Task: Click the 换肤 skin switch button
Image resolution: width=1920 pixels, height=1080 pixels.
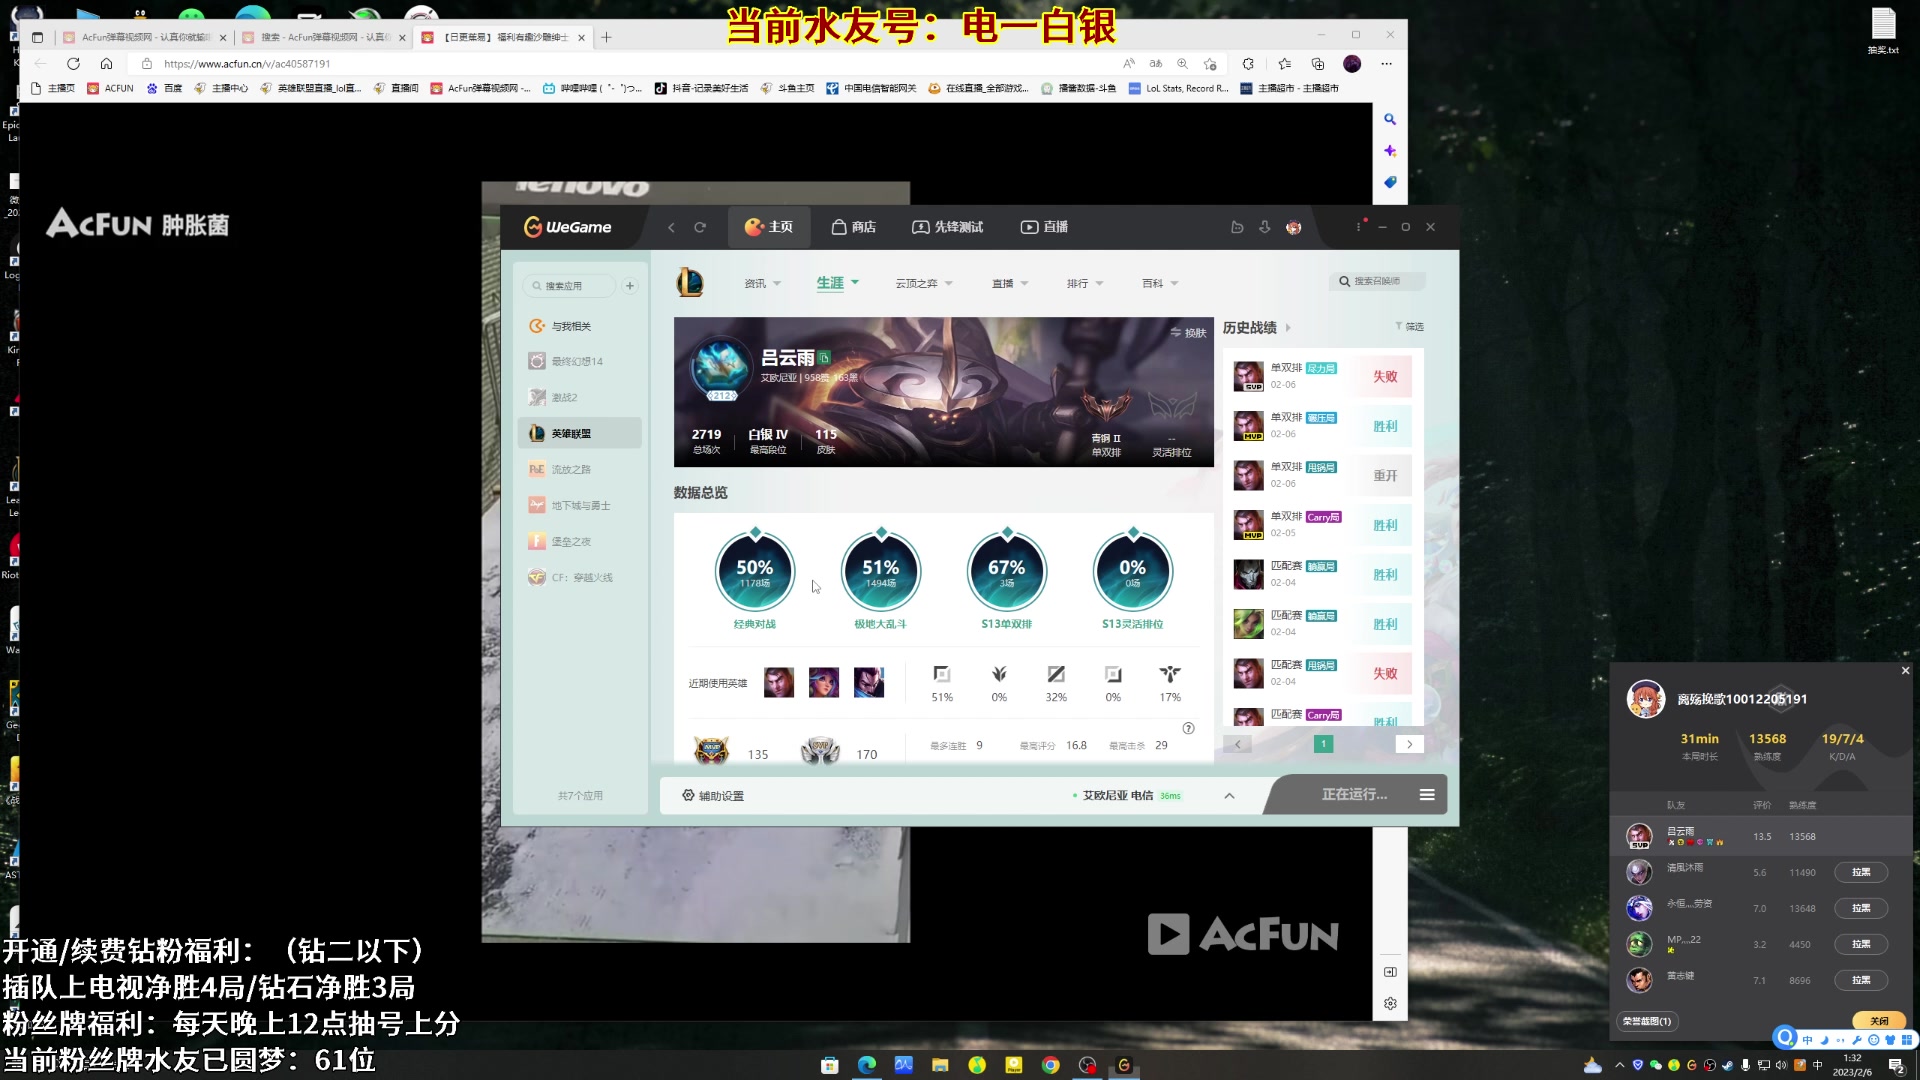Action: coord(1188,333)
